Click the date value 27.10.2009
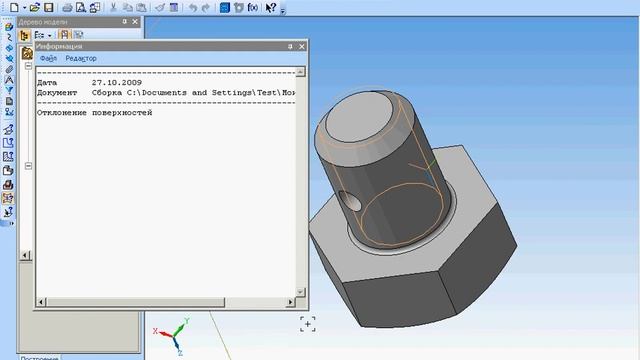 click(117, 83)
